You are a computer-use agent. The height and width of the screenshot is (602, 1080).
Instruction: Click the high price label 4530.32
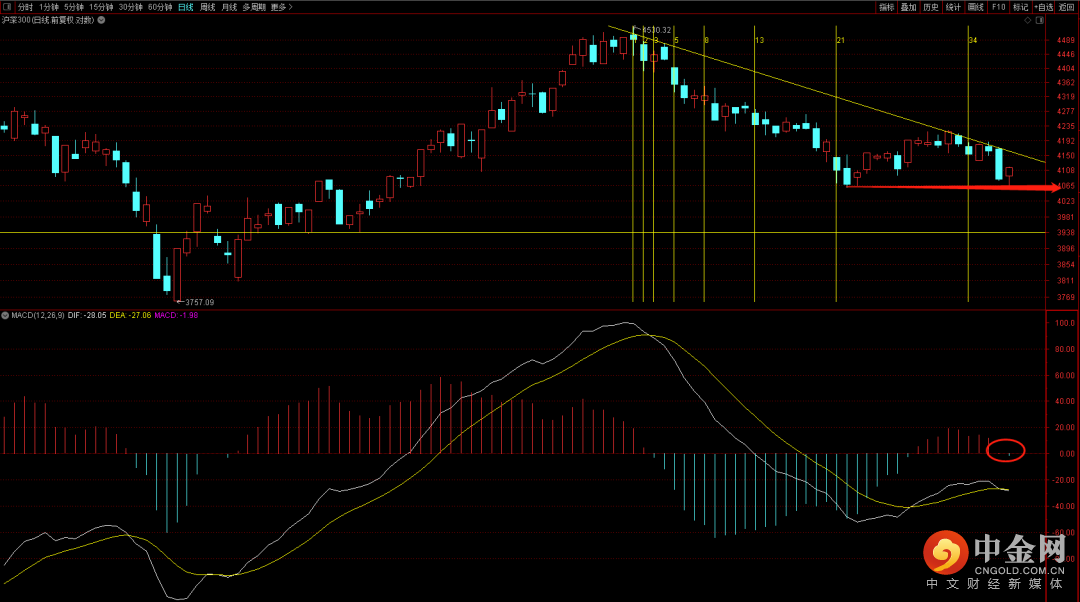[656, 30]
